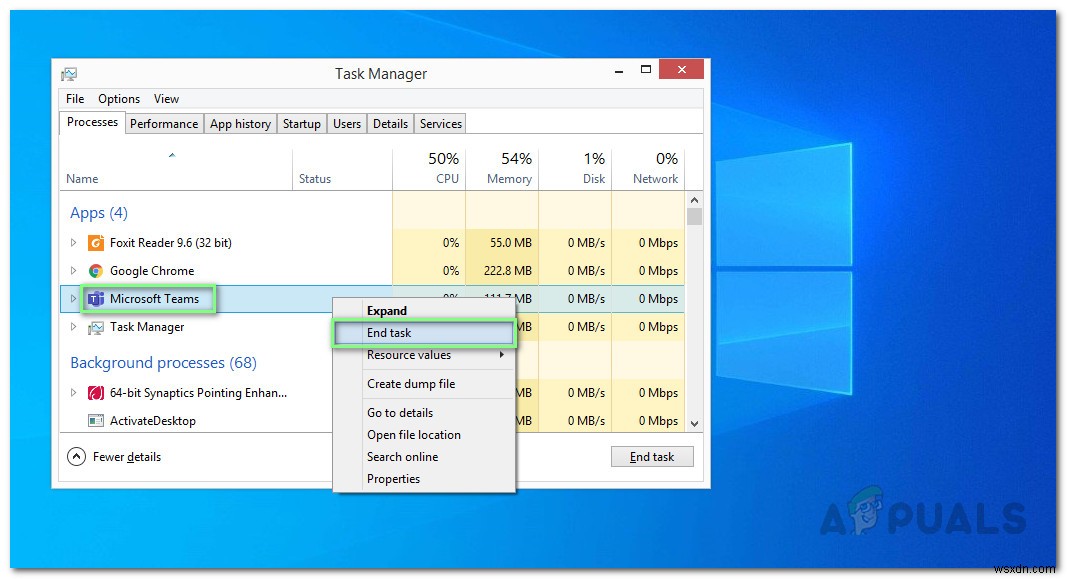Click the Microsoft Teams app icon

pos(96,298)
